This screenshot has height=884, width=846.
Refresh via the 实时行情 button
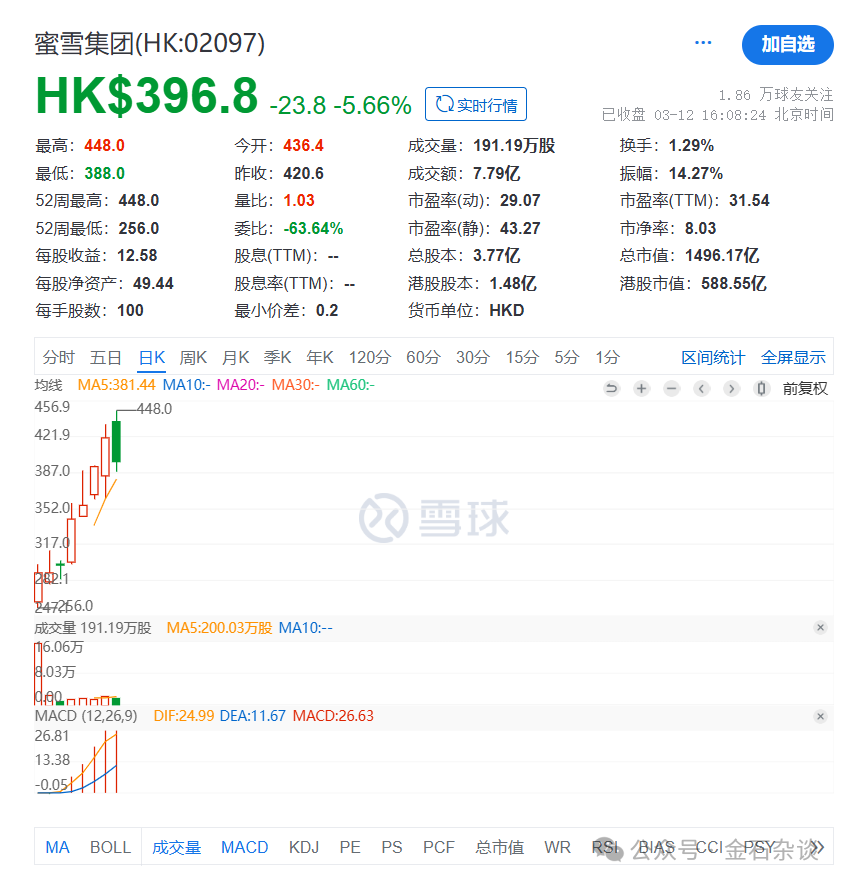click(476, 104)
